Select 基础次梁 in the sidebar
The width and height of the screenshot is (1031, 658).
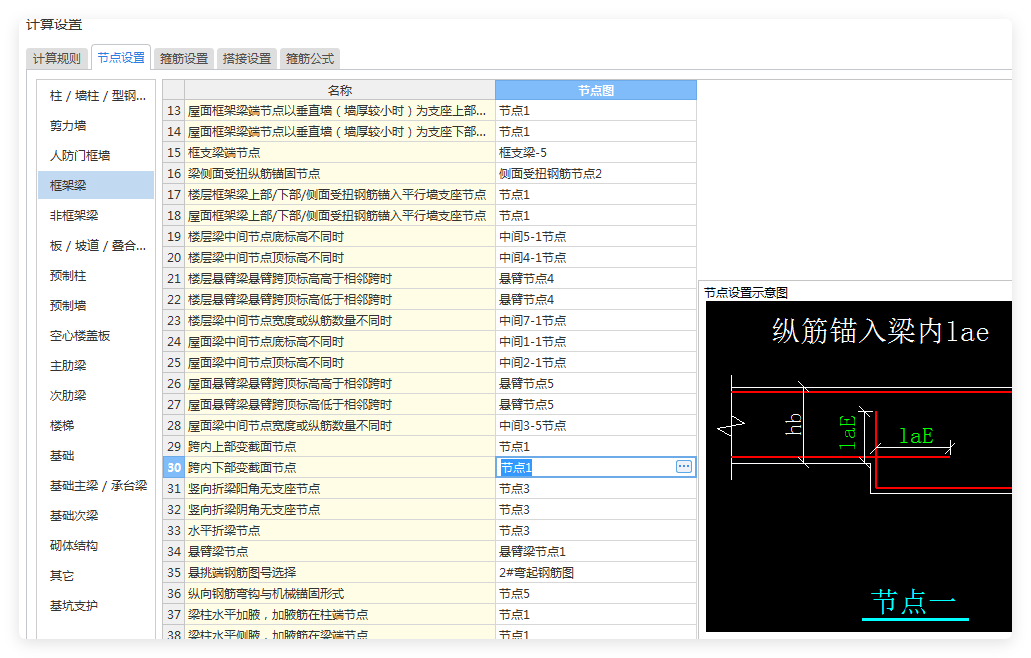96,516
